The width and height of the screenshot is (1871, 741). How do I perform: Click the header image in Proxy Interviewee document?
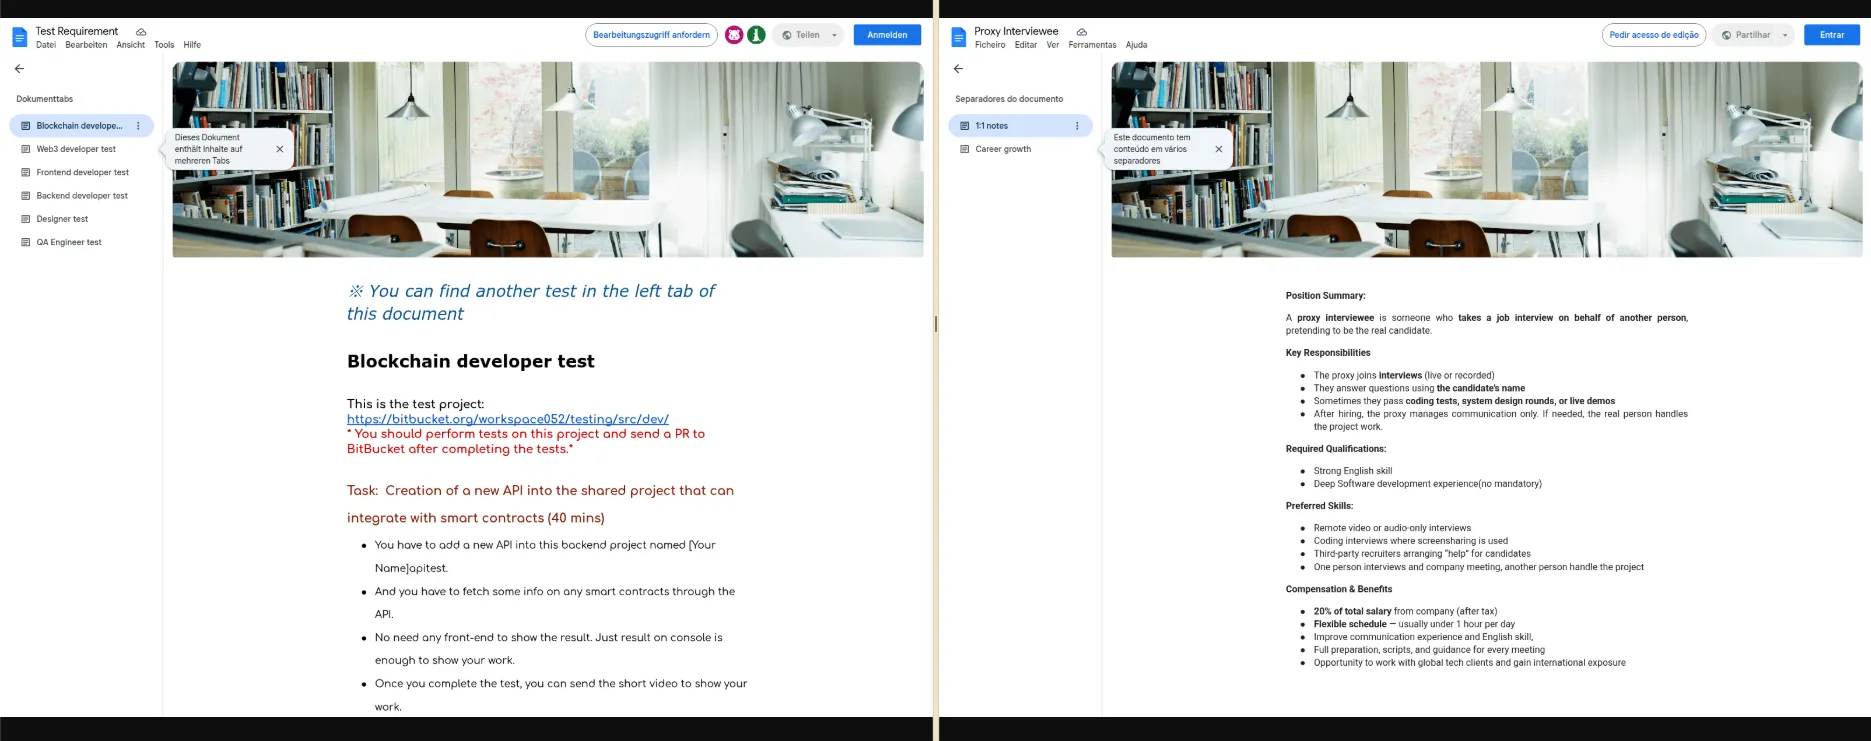click(x=1487, y=160)
